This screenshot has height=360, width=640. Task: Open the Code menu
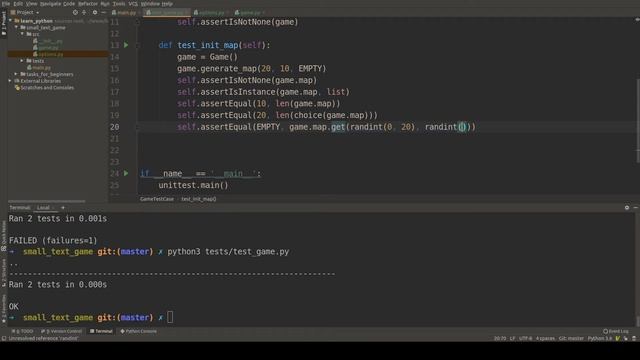coord(69,4)
